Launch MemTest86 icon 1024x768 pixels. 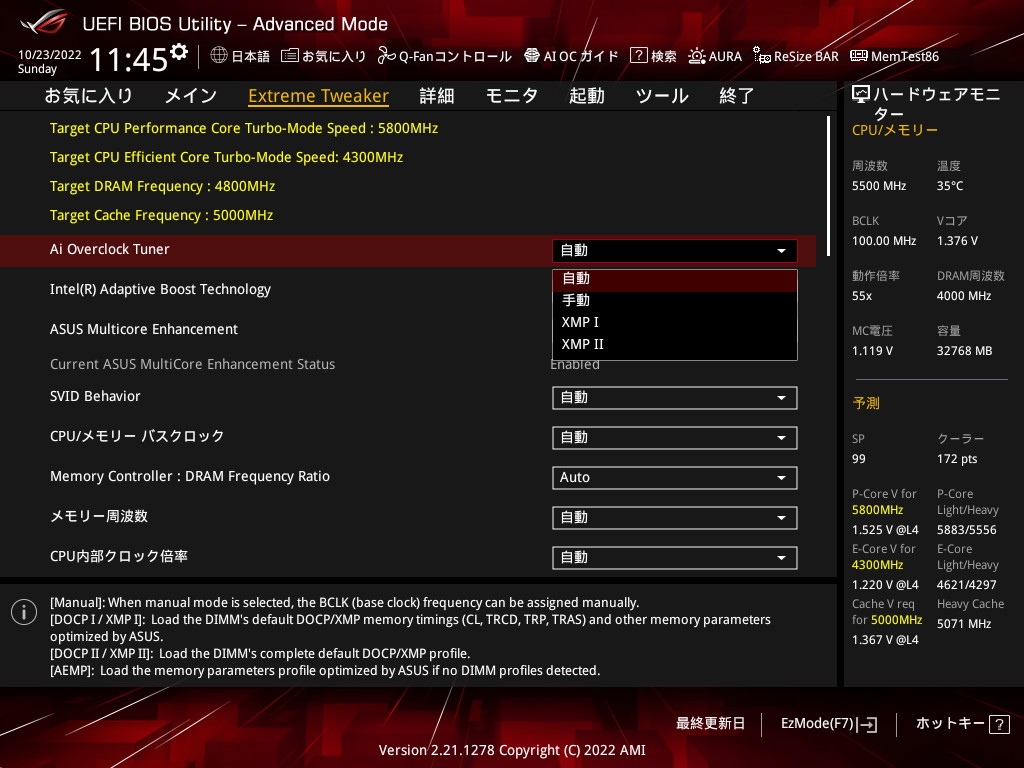859,56
